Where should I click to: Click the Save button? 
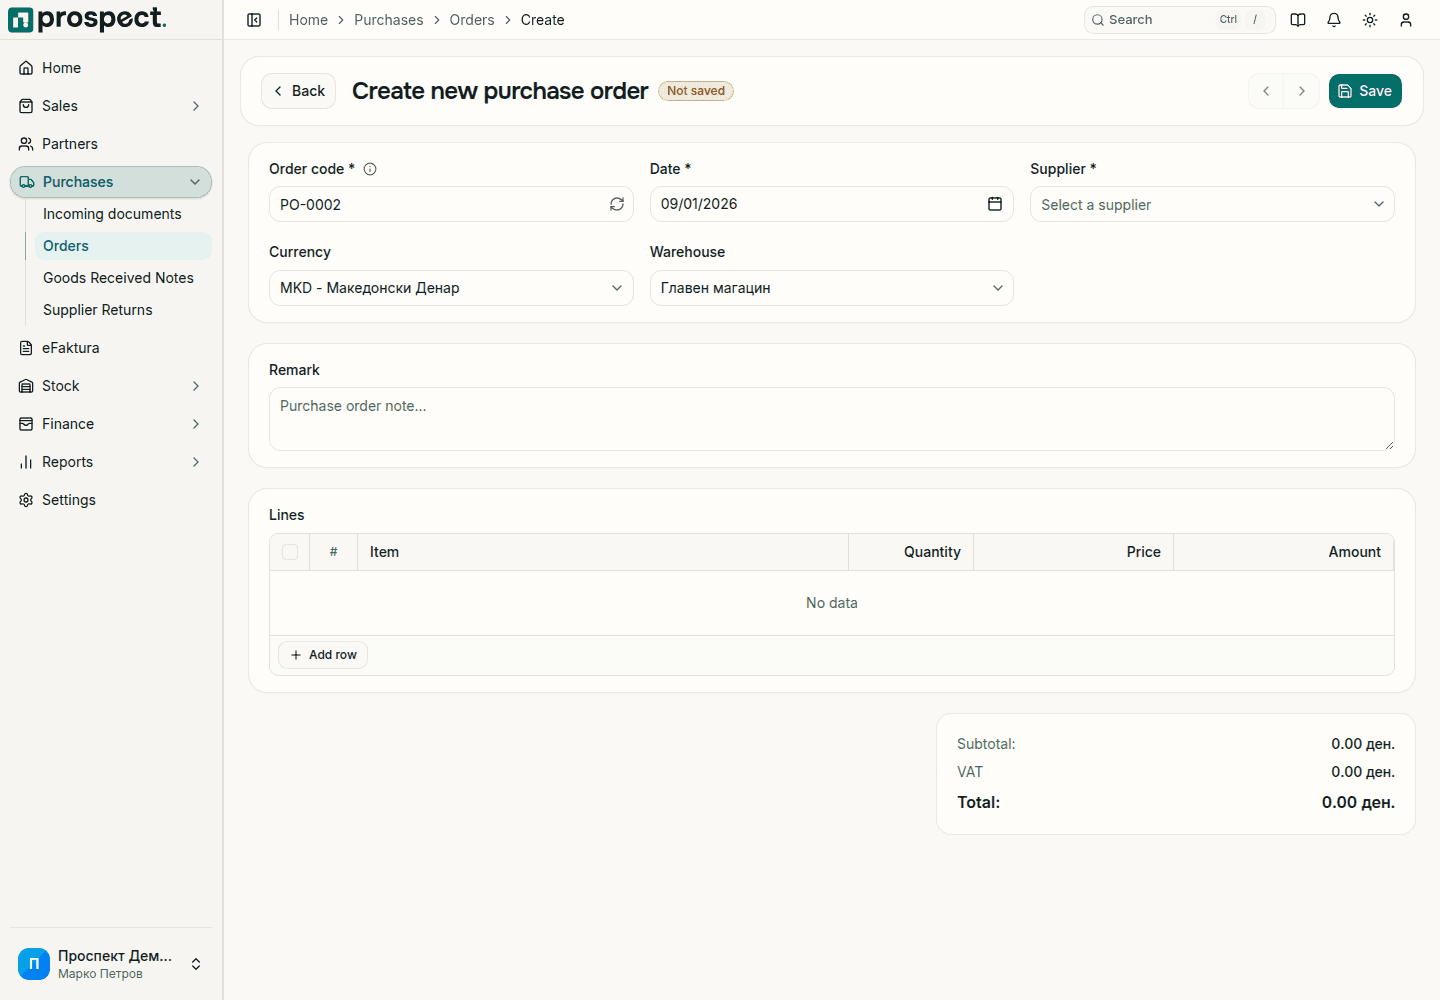click(x=1365, y=91)
